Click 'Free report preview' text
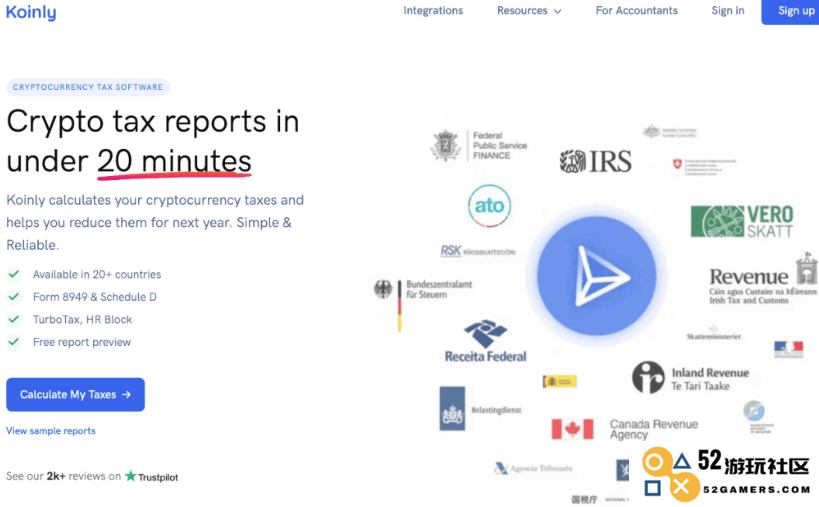Viewport: 819px width, 507px height. [x=81, y=342]
